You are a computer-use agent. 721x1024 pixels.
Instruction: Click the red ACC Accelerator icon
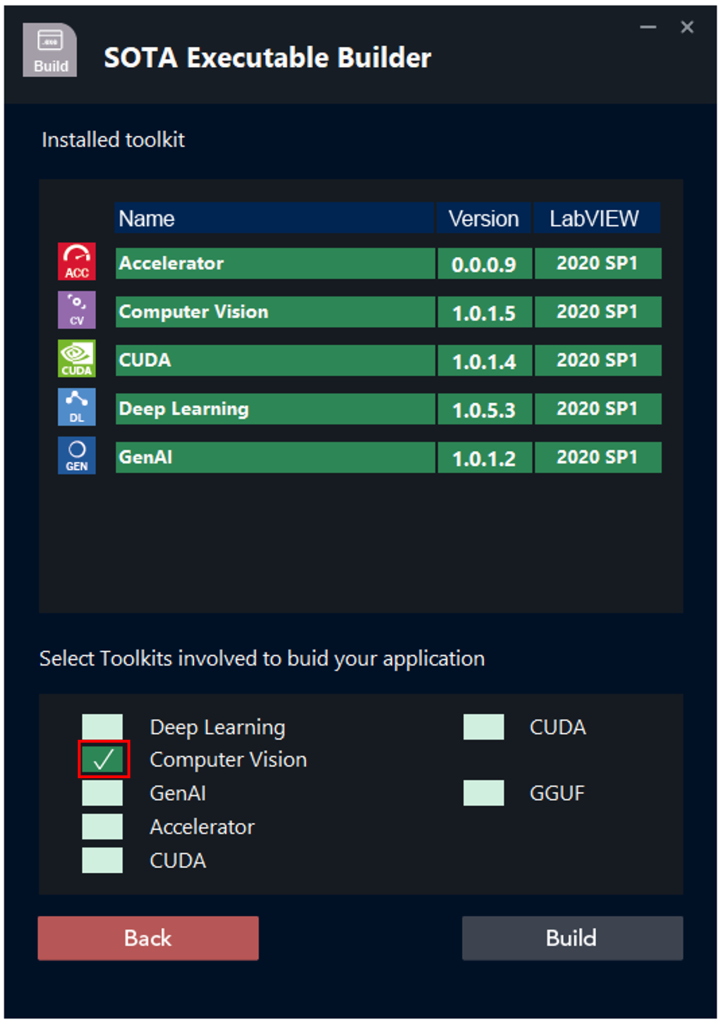76,262
